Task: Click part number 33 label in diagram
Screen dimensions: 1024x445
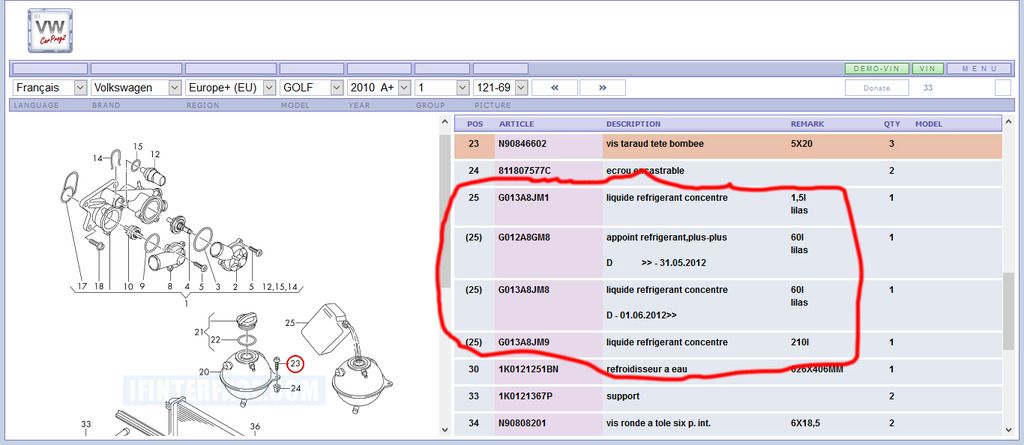Action: [x=86, y=424]
